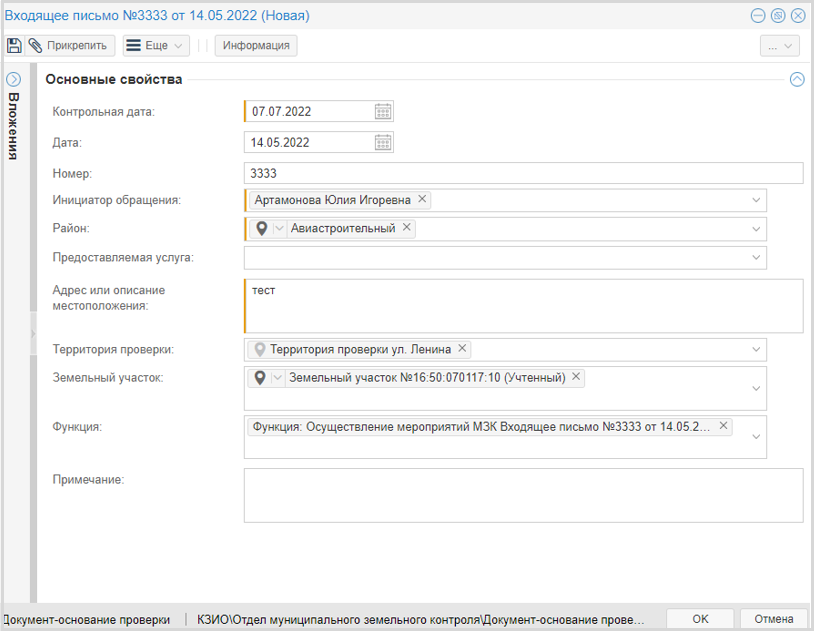Image resolution: width=814 pixels, height=631 pixels.
Task: Minimize the Входящее письмо window
Action: 758,16
